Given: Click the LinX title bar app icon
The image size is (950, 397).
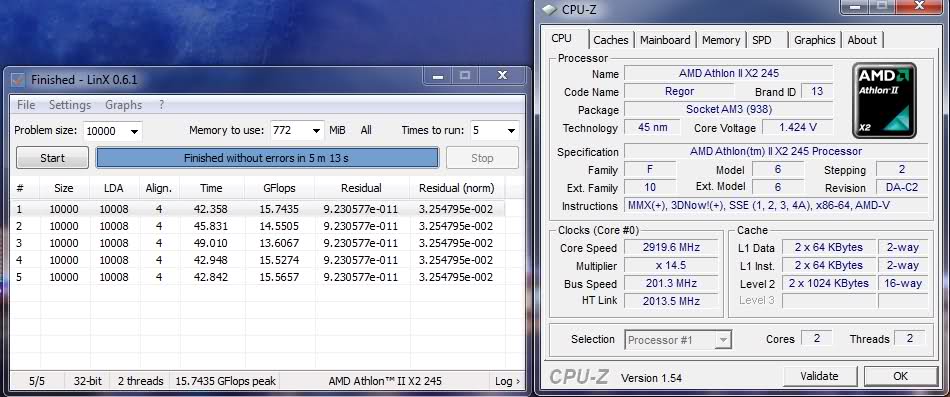Looking at the screenshot, I should (18, 79).
